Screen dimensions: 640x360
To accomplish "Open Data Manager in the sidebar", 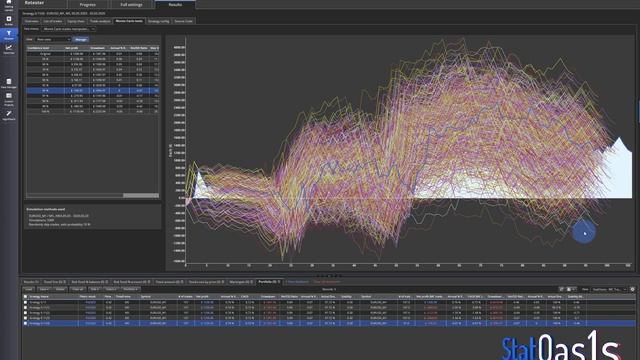I will click(9, 83).
